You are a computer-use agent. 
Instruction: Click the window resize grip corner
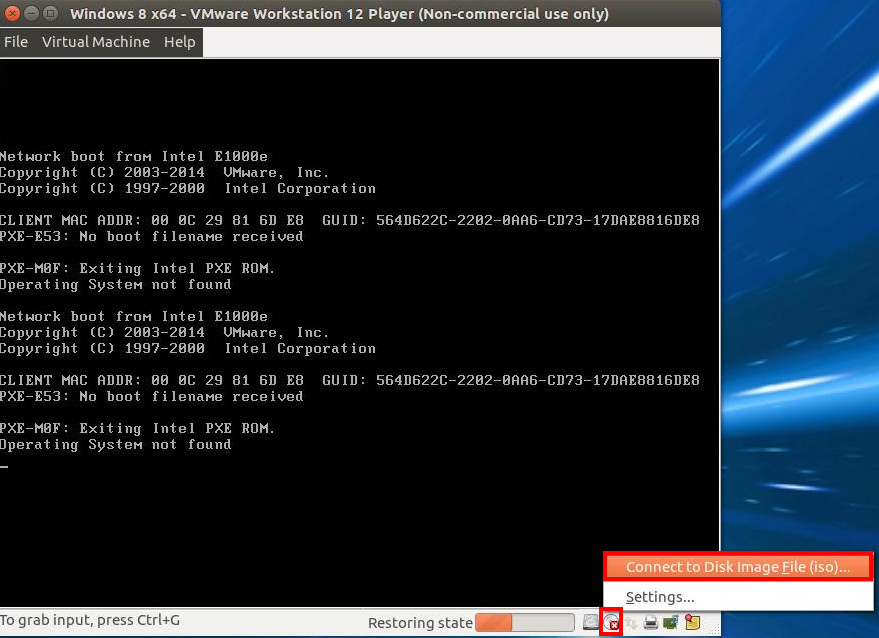coord(714,631)
